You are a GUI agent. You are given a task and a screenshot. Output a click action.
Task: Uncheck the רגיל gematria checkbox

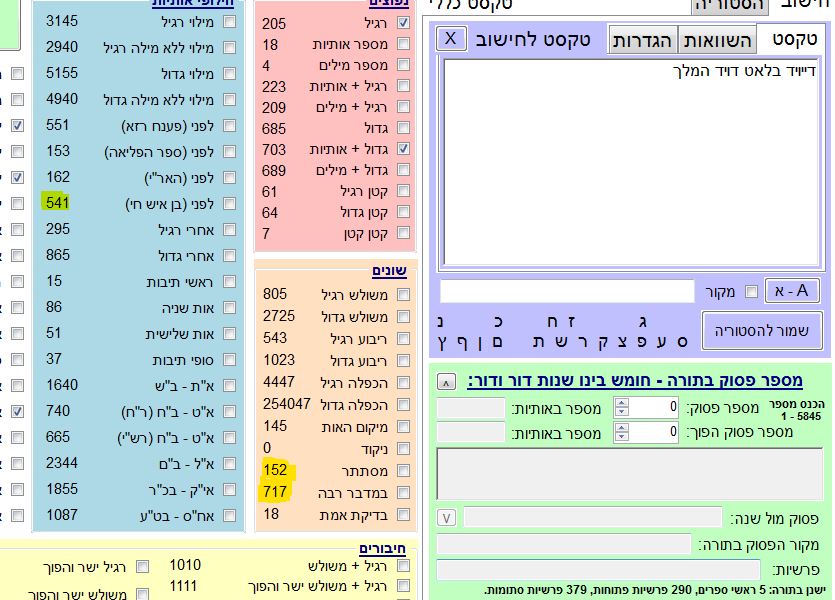pyautogui.click(x=403, y=23)
